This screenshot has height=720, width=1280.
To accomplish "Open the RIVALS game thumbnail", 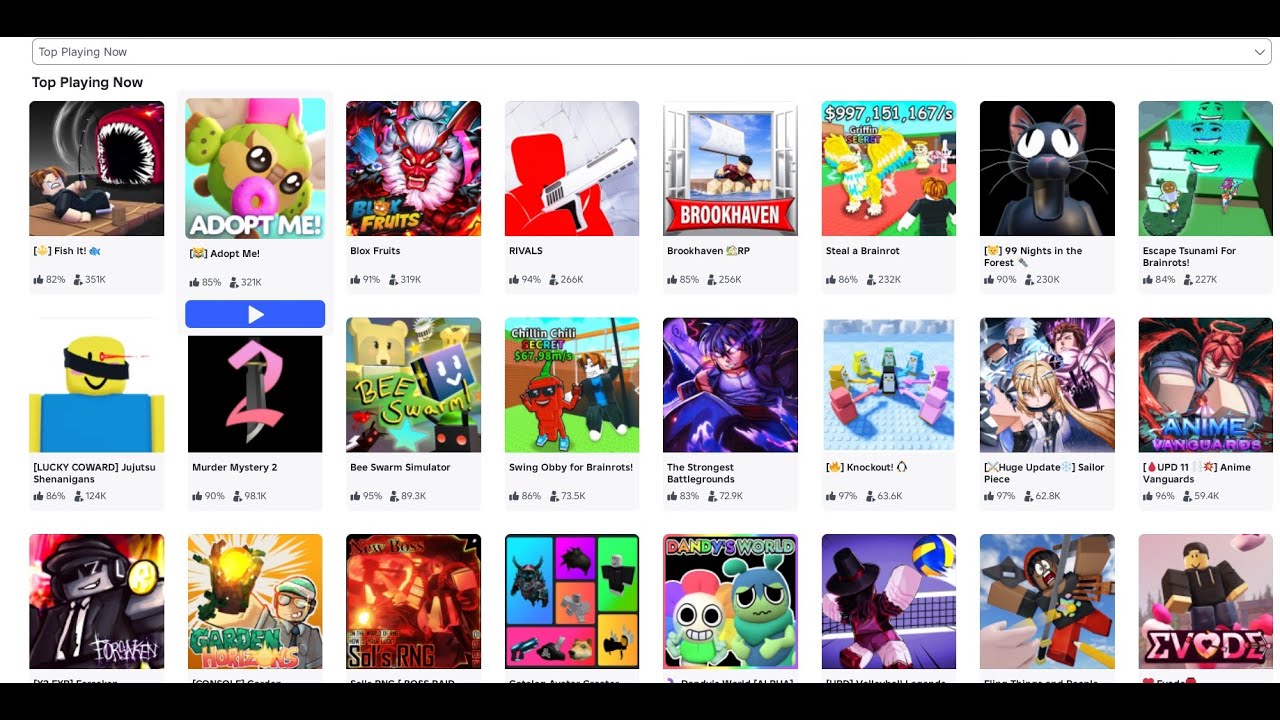I will [572, 168].
